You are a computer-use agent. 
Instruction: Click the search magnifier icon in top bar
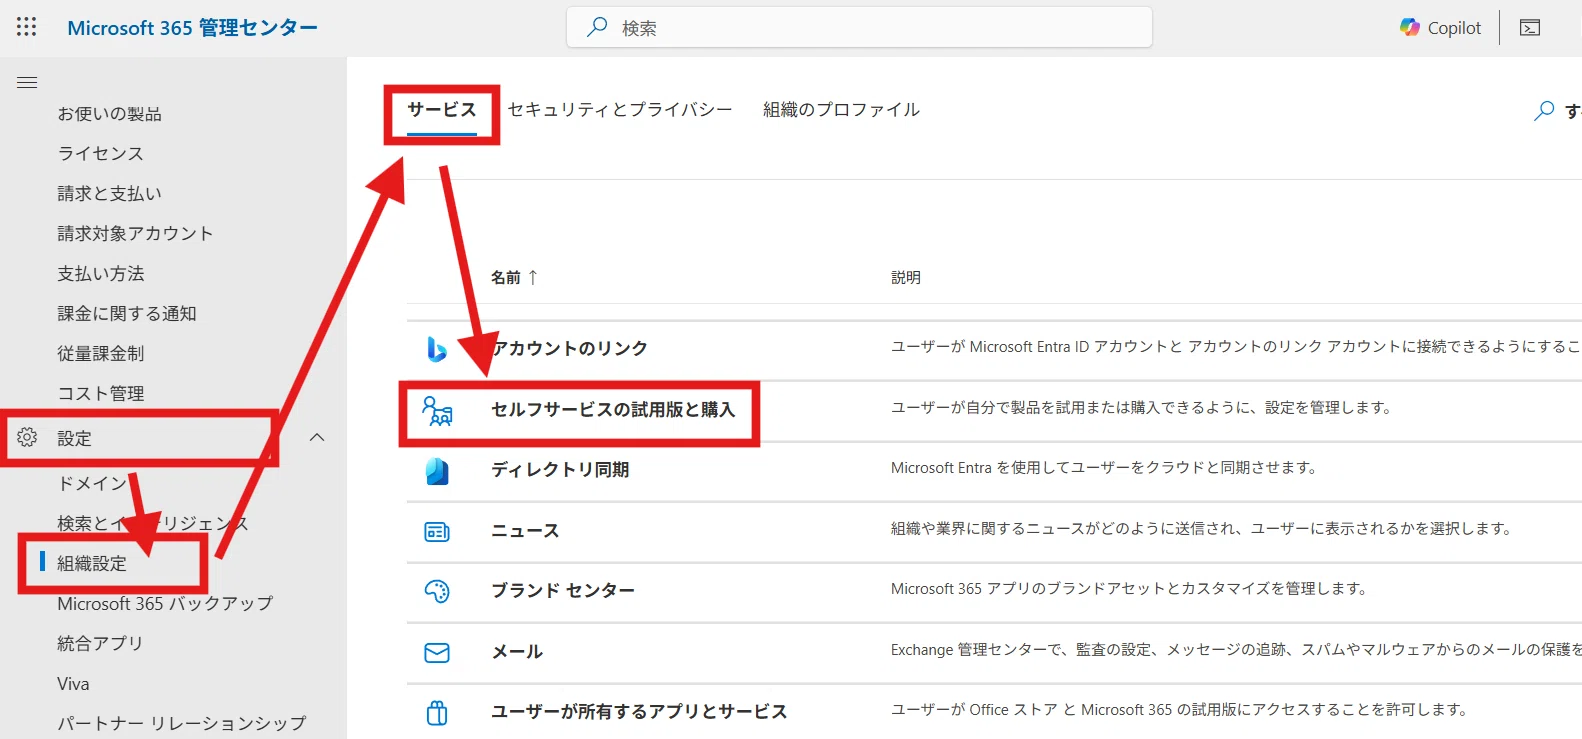tap(597, 27)
